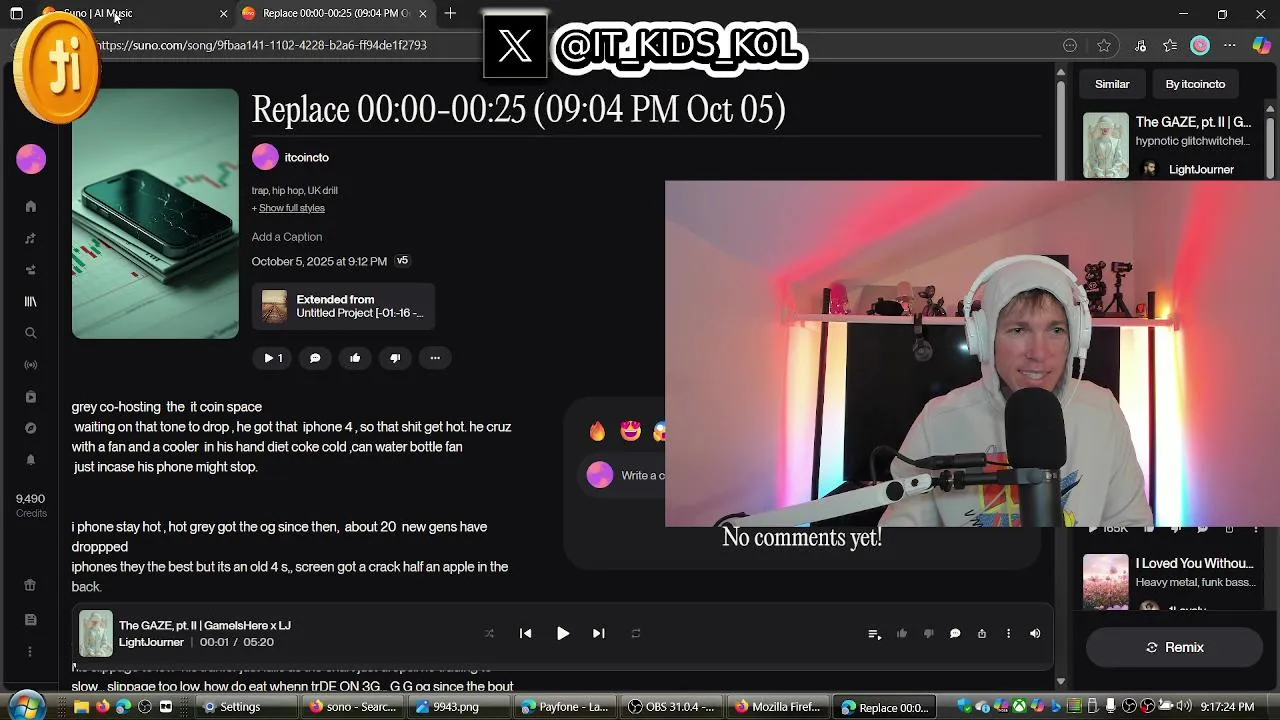Screen dimensions: 1280x720
Task: Switch to the OBS 31.0.4 taskbar window
Action: (671, 707)
